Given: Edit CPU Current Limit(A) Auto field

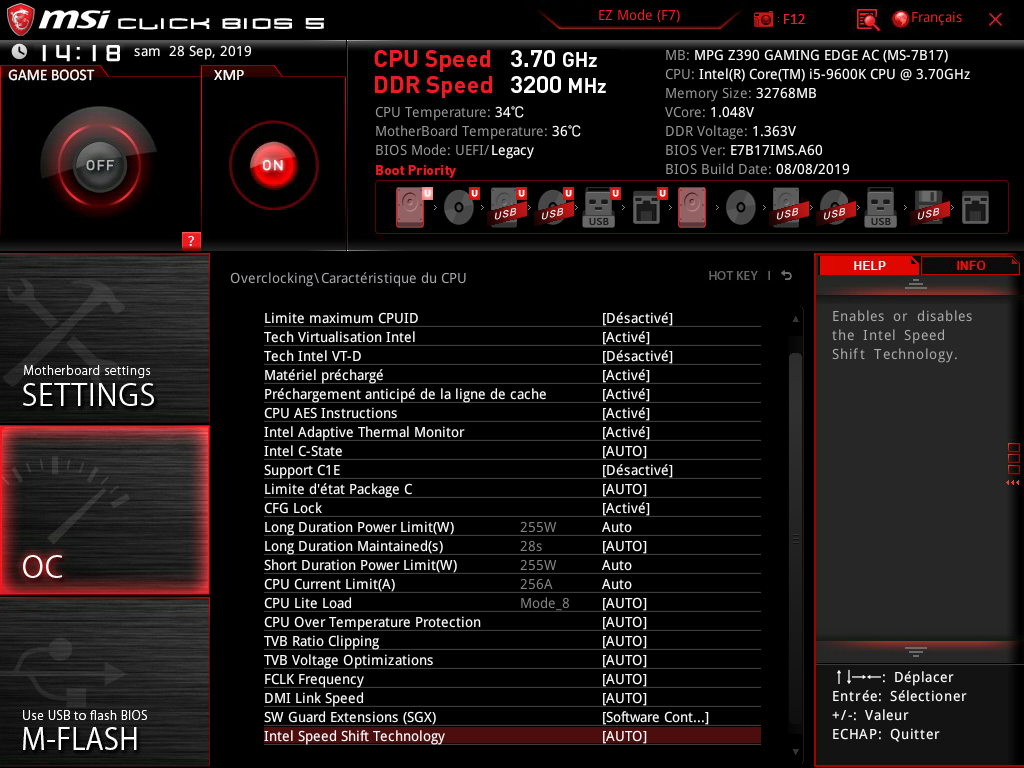Looking at the screenshot, I should click(x=616, y=584).
